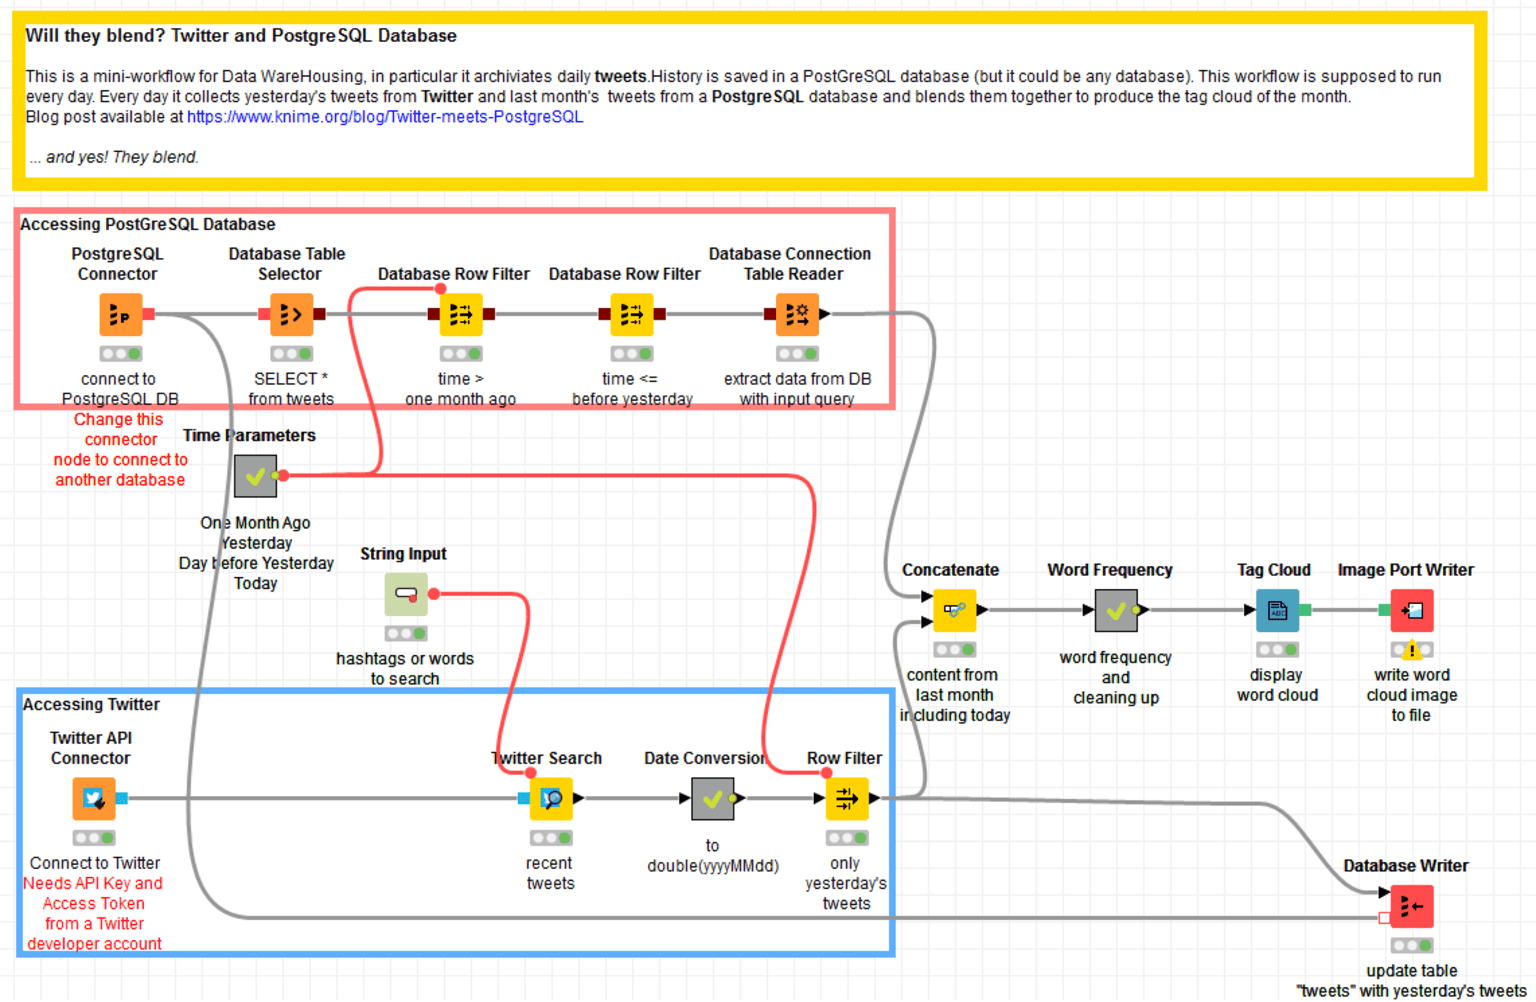This screenshot has height=1002, width=1536.
Task: Click the Twitter Search status traffic light
Action: click(551, 838)
